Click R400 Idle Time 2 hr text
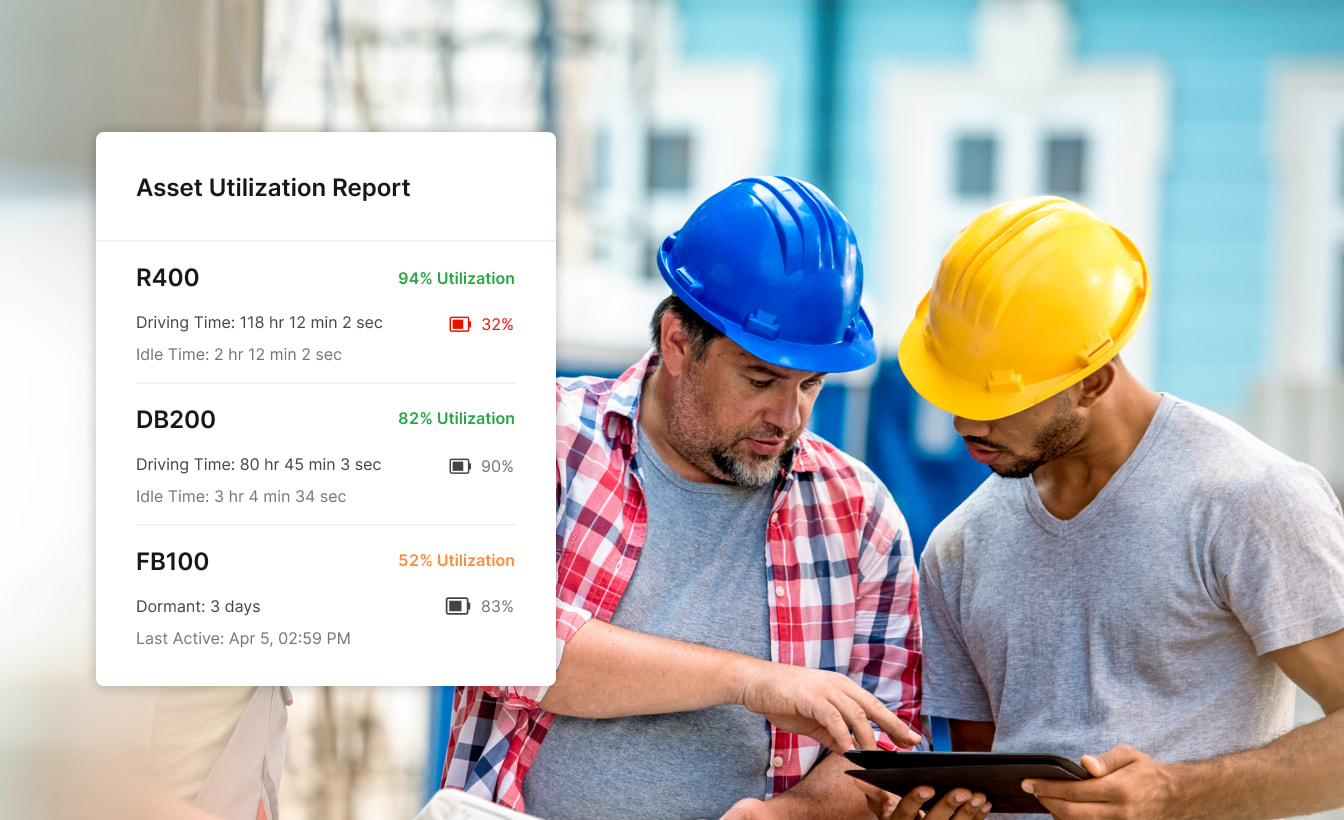 [x=239, y=355]
